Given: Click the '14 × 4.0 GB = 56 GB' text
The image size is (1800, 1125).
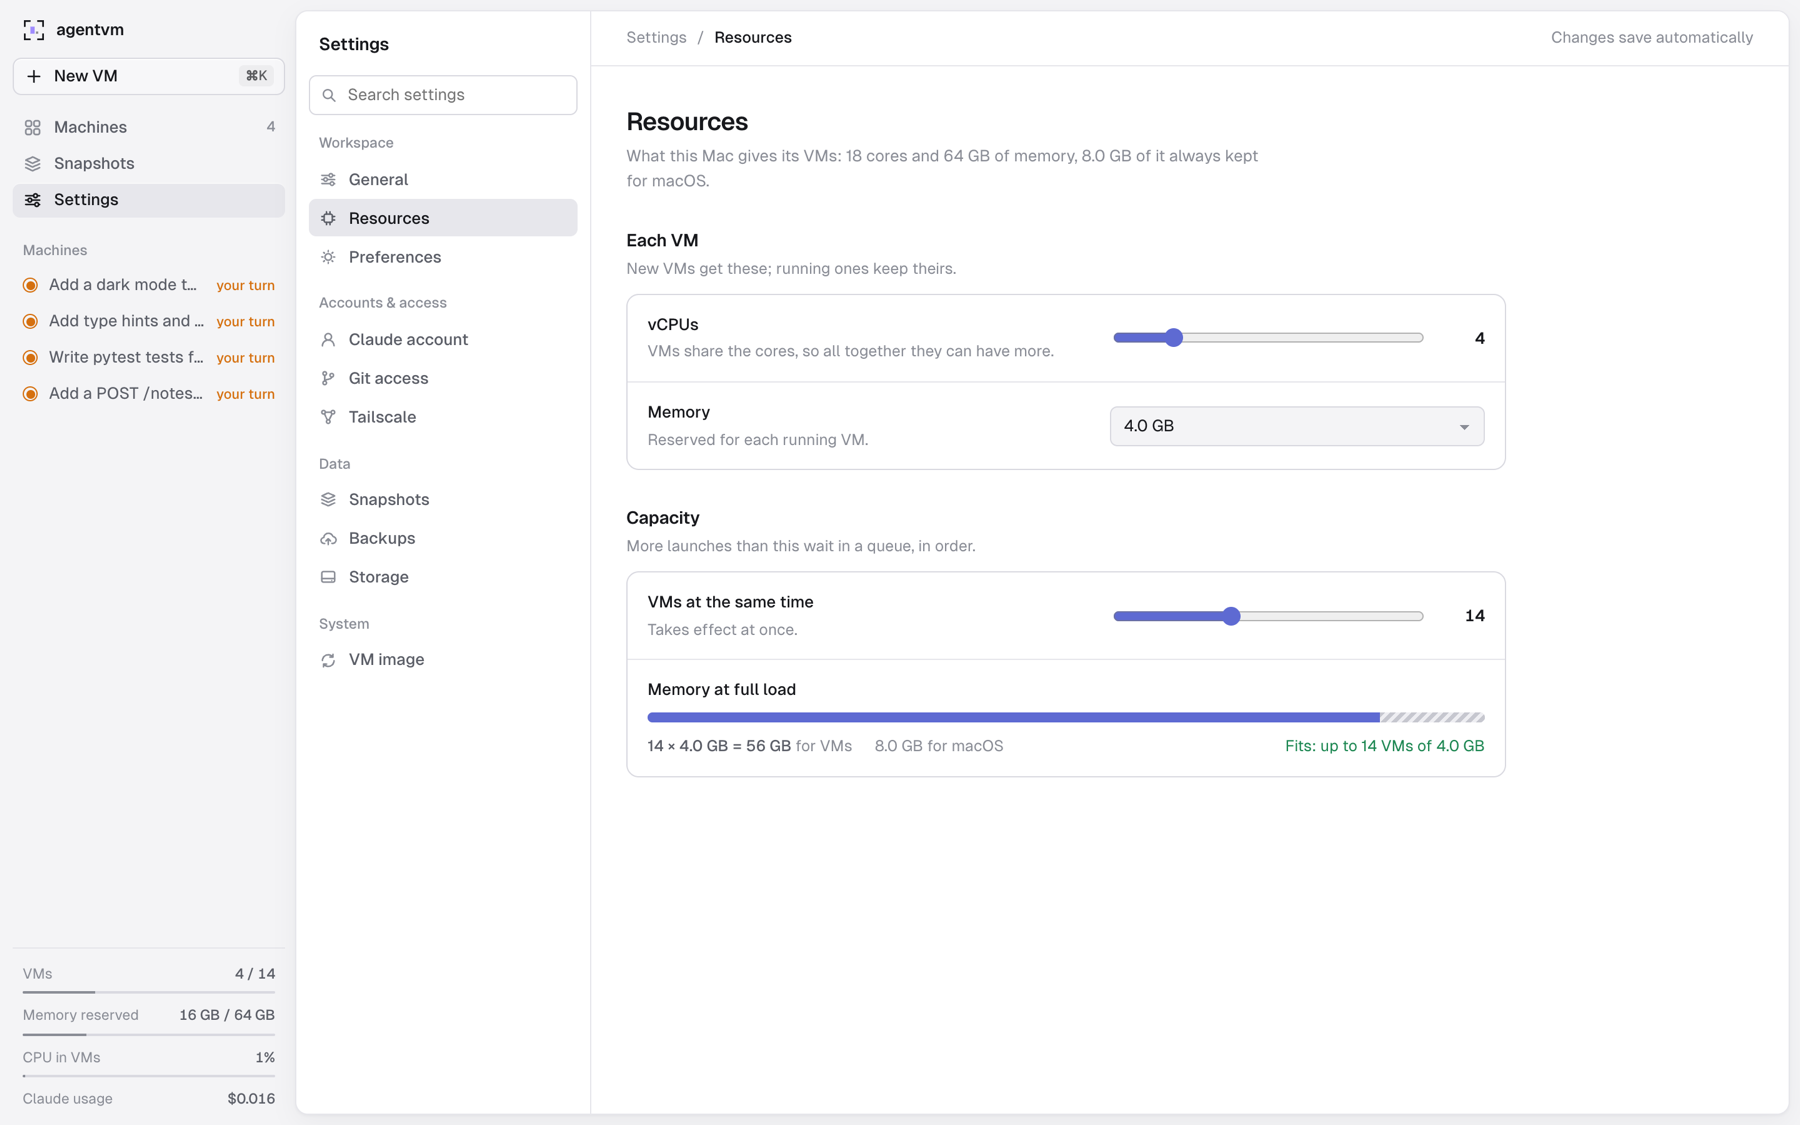Looking at the screenshot, I should pos(719,746).
